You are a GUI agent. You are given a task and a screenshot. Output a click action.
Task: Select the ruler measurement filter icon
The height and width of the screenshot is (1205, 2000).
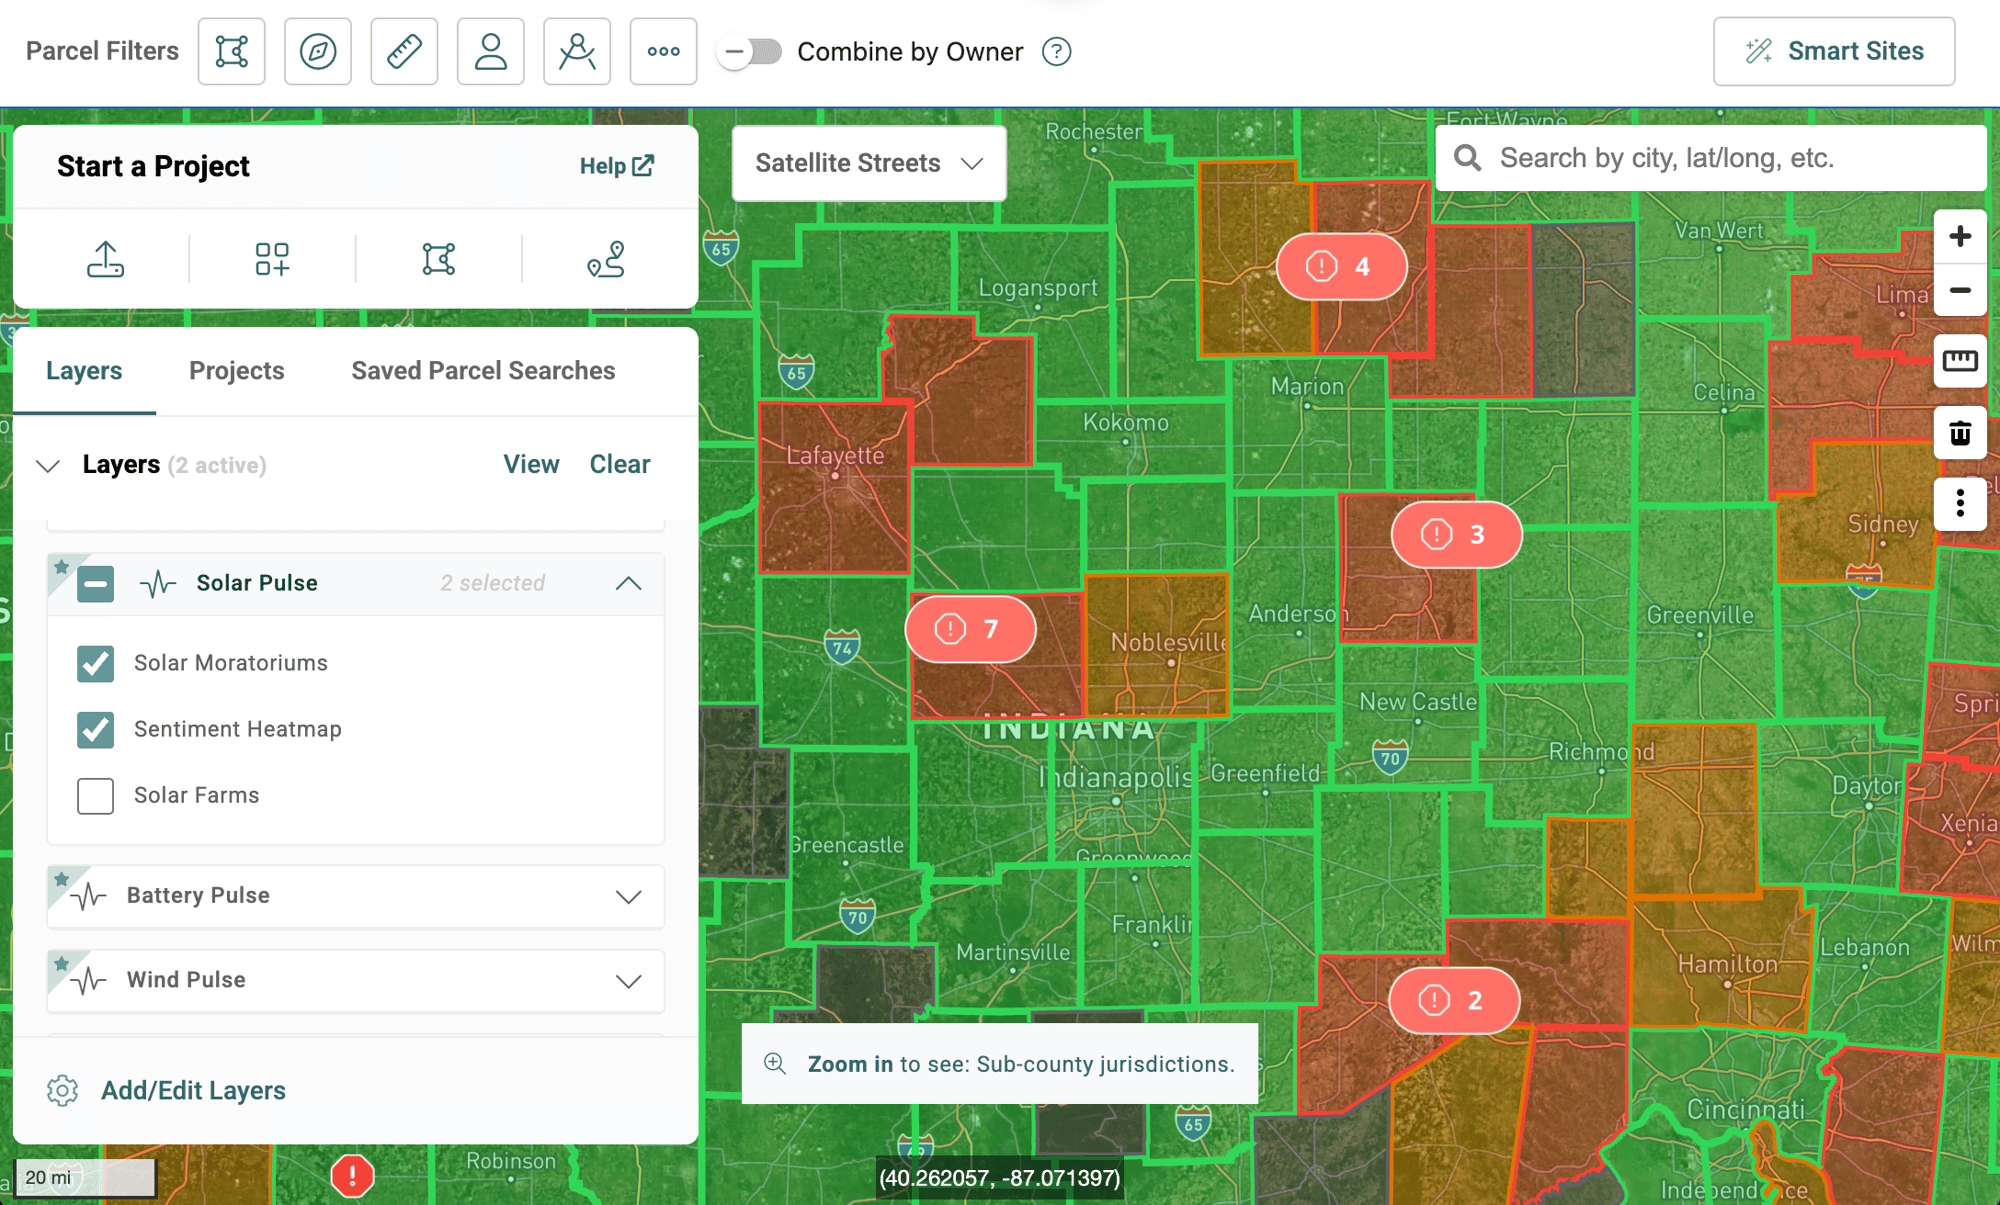pos(404,51)
